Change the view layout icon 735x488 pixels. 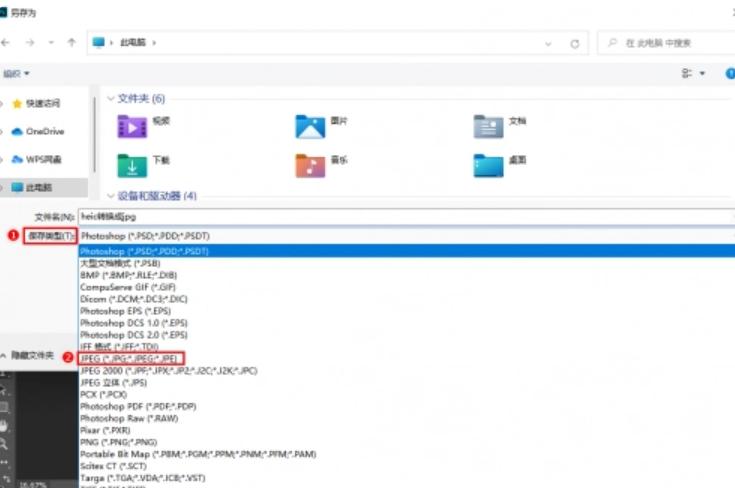[x=687, y=73]
